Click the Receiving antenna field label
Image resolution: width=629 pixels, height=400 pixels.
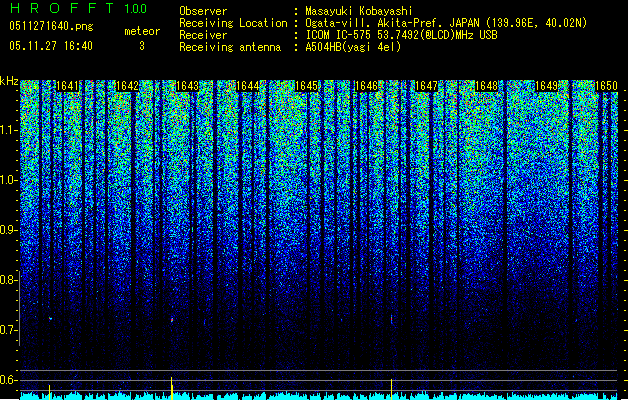(x=230, y=47)
